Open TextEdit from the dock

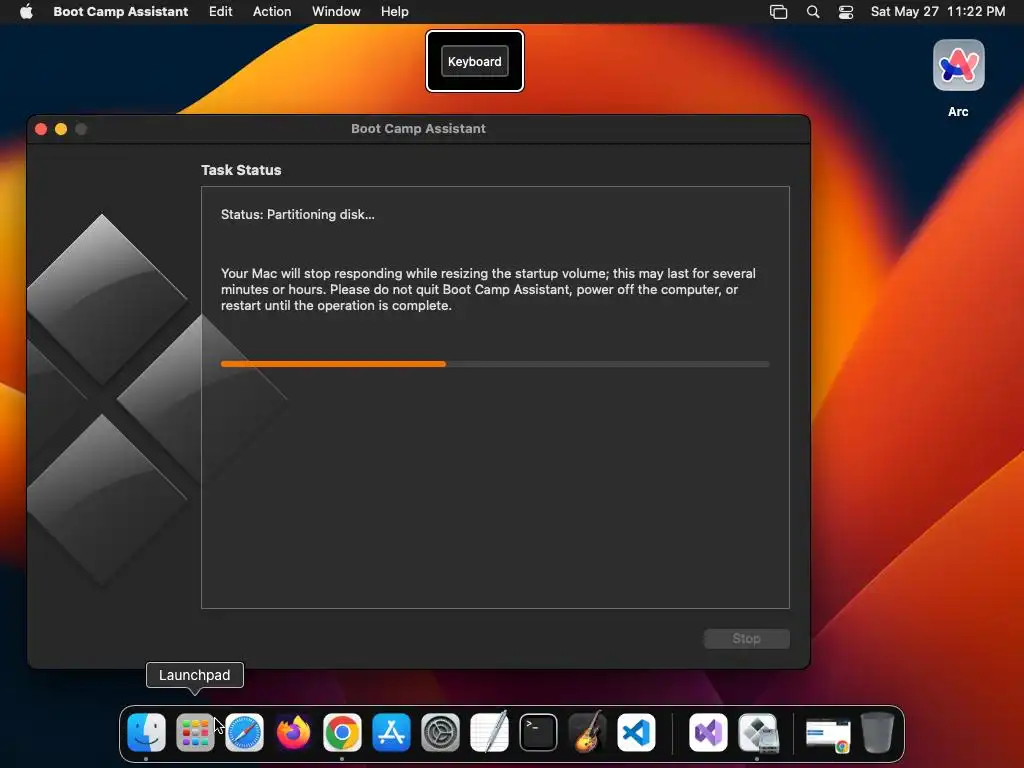click(489, 733)
